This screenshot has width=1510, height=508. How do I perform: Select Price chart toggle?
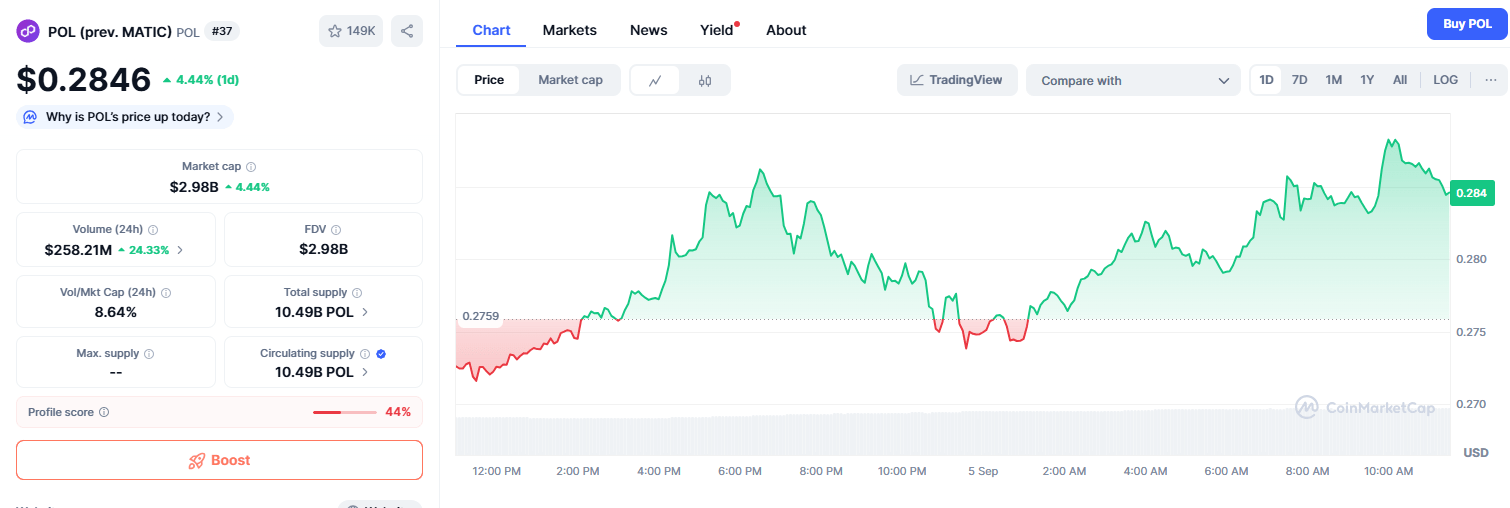(489, 80)
